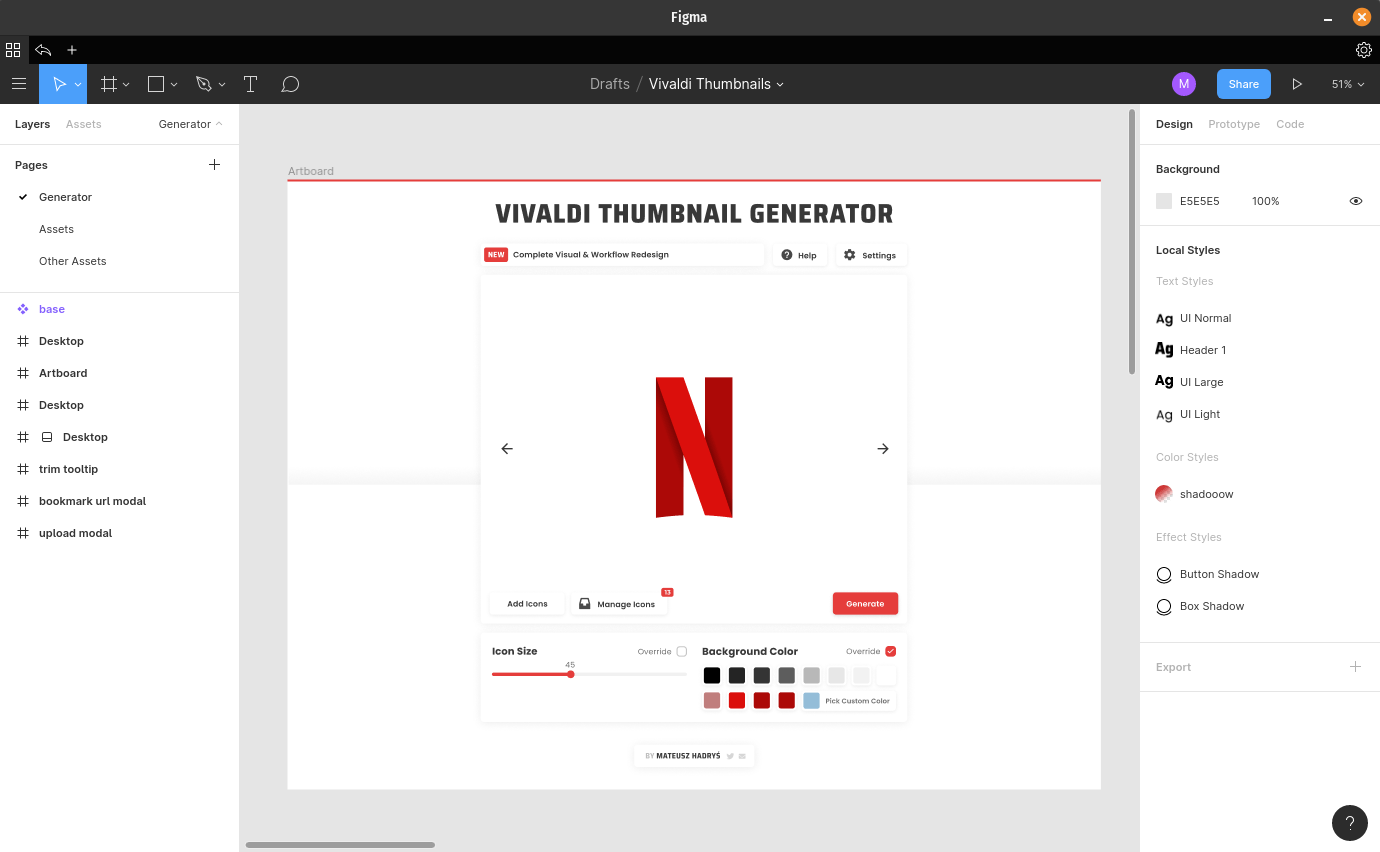Select the Pen tool
1380x852 pixels.
tap(204, 84)
